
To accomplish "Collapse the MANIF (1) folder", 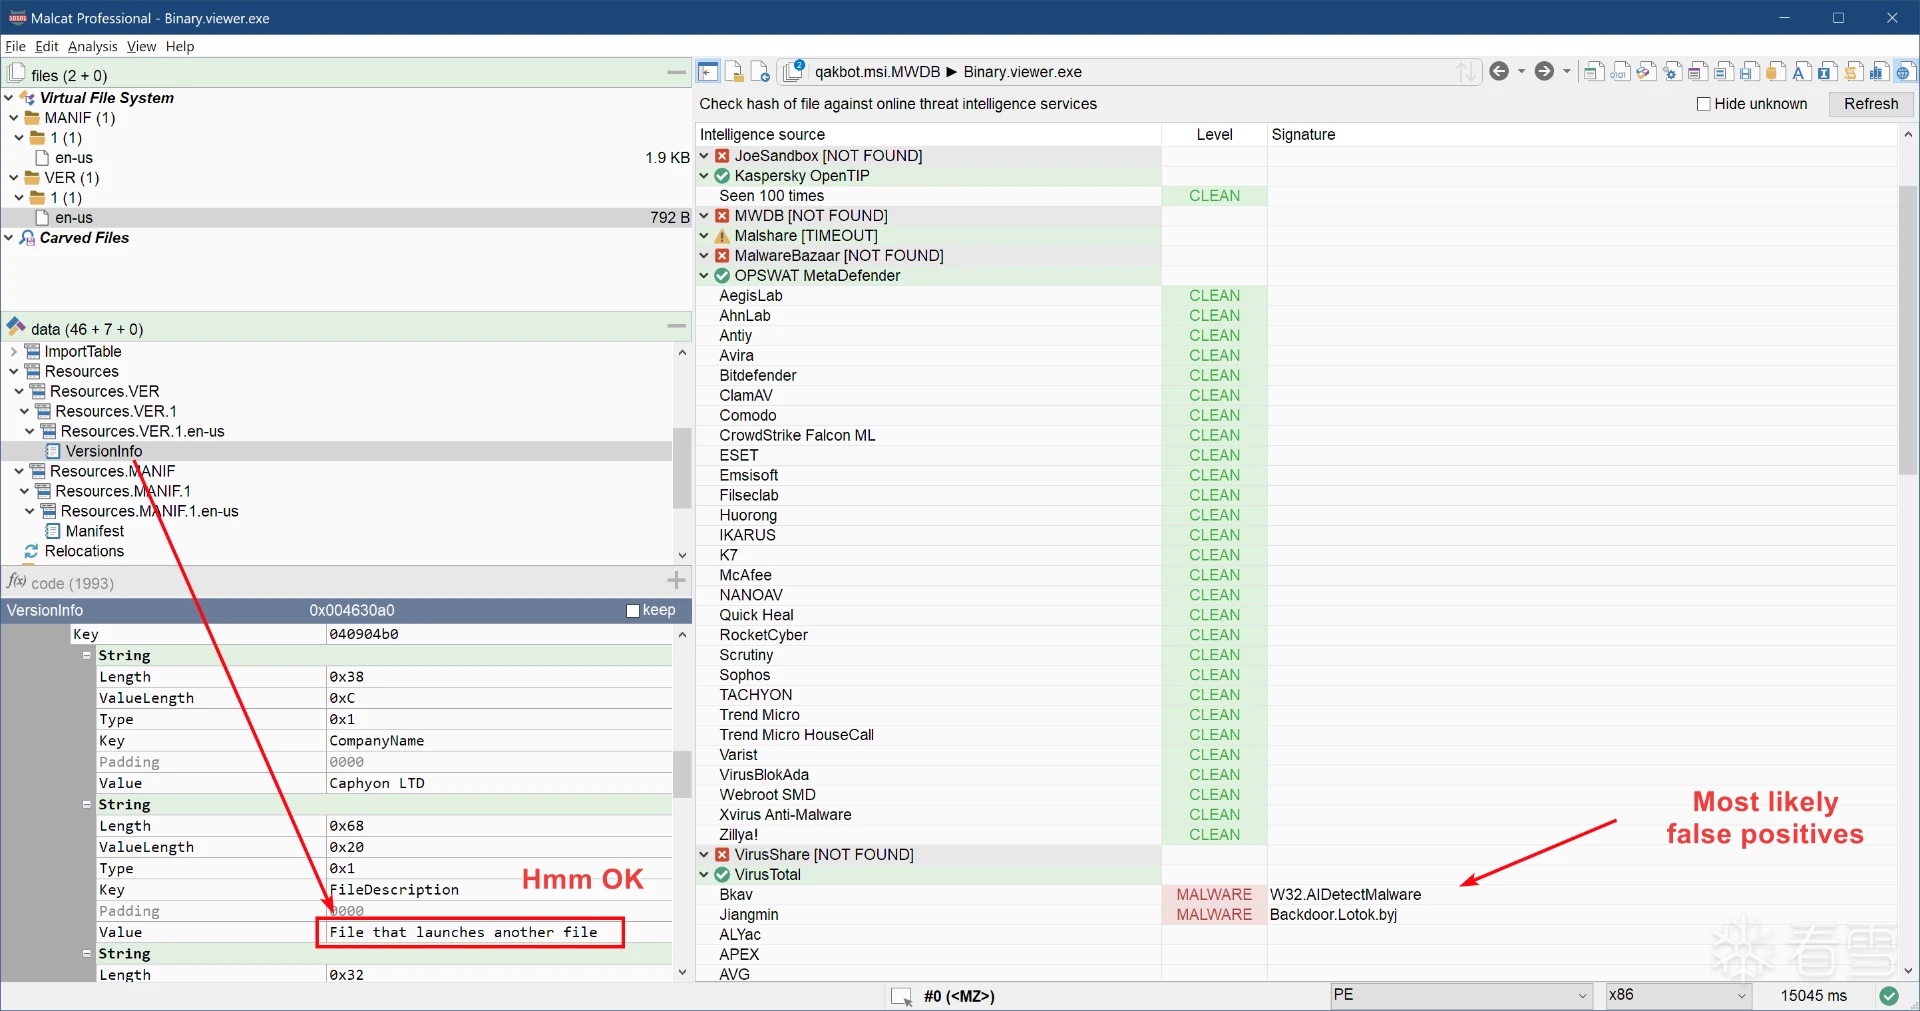I will click(x=13, y=118).
